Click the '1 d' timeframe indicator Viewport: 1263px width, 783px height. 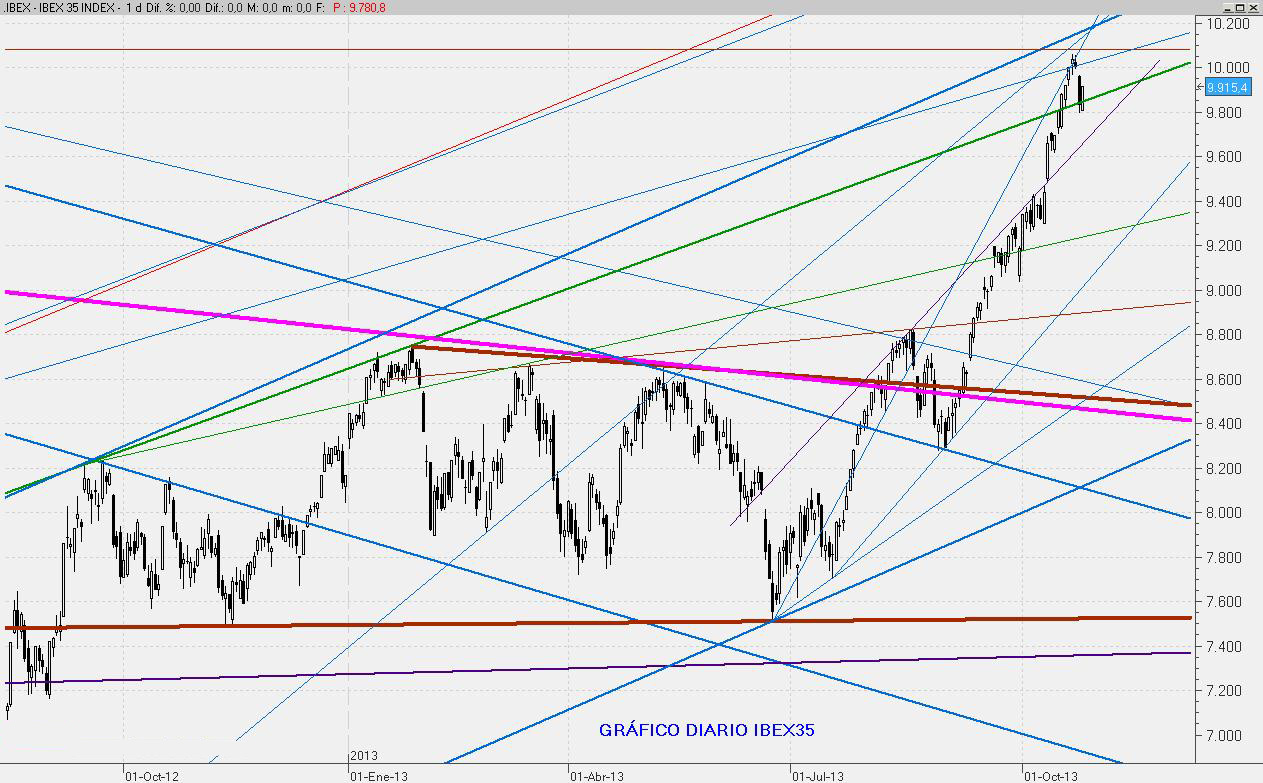pos(131,7)
